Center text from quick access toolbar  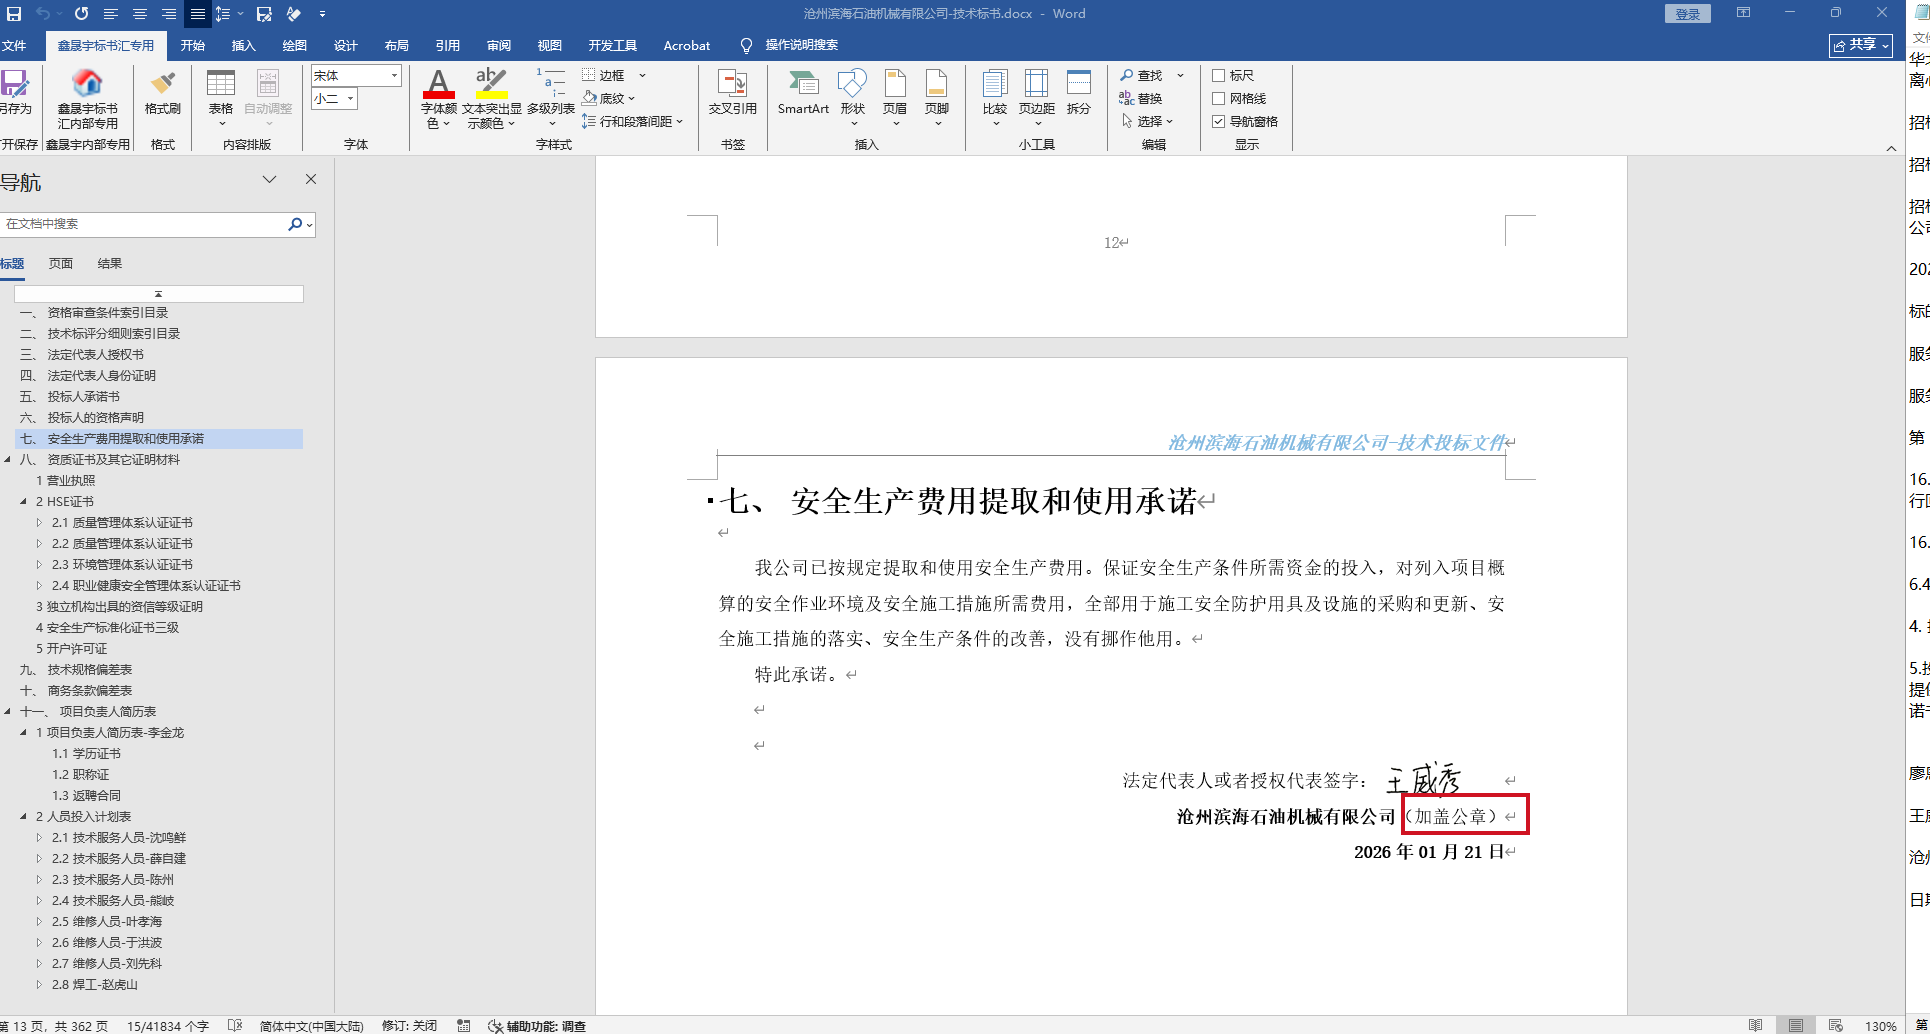click(139, 14)
